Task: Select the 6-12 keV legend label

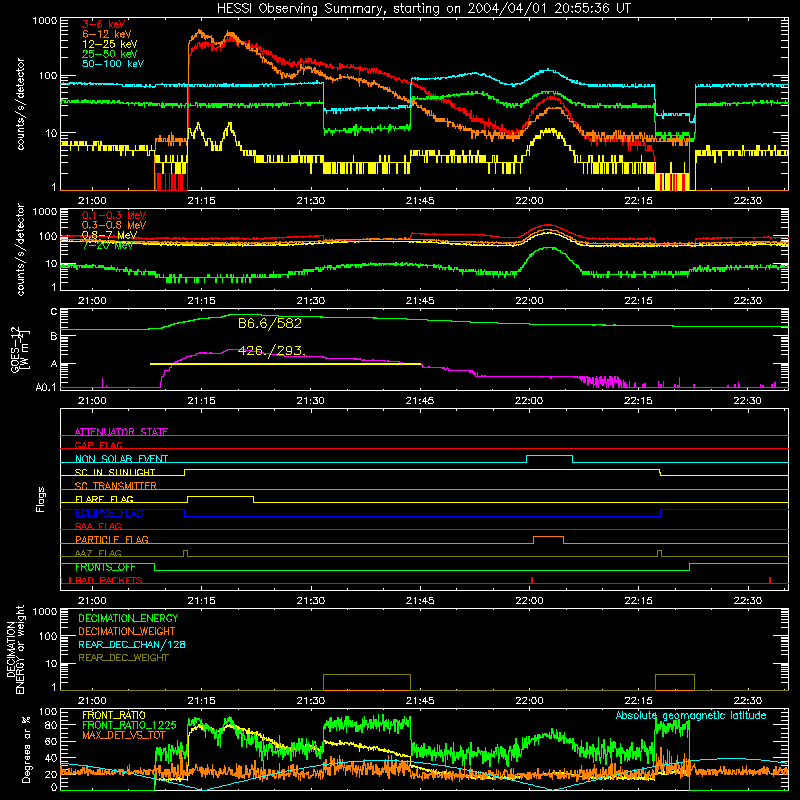Action: tap(106, 34)
